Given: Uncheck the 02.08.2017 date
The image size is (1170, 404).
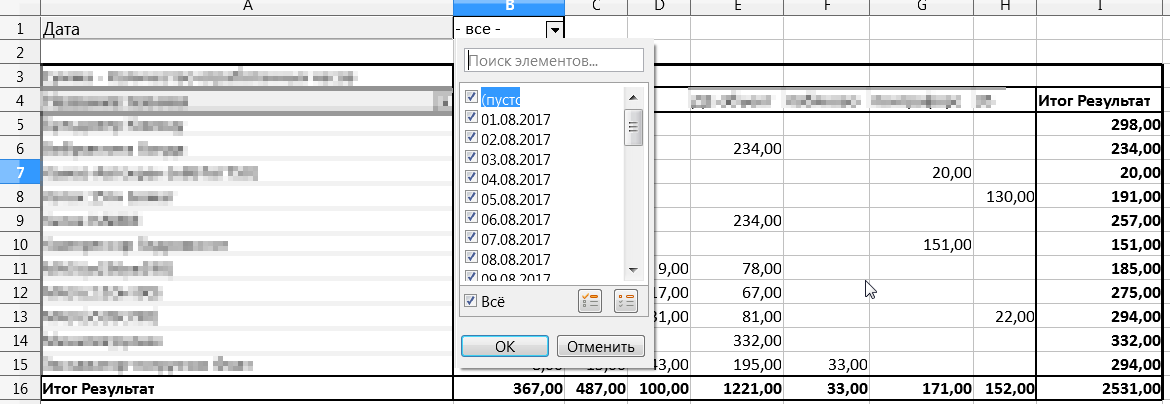Looking at the screenshot, I should tap(471, 137).
